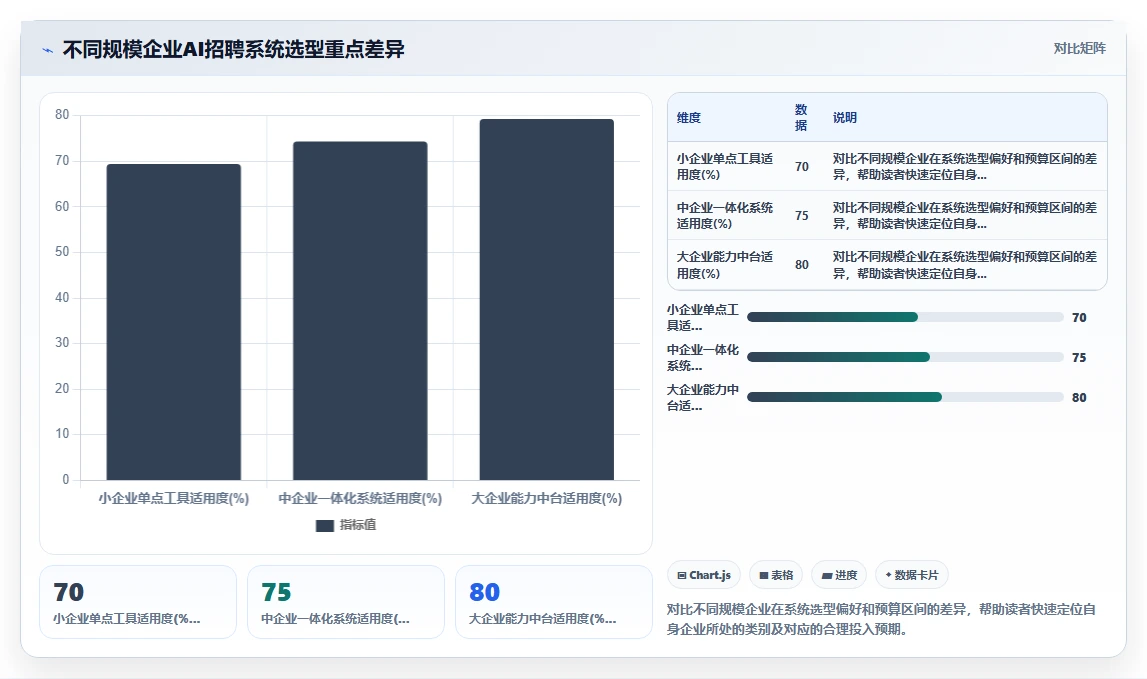Click the 中企业一体化系统适用度(%) bar in the chart

360,311
